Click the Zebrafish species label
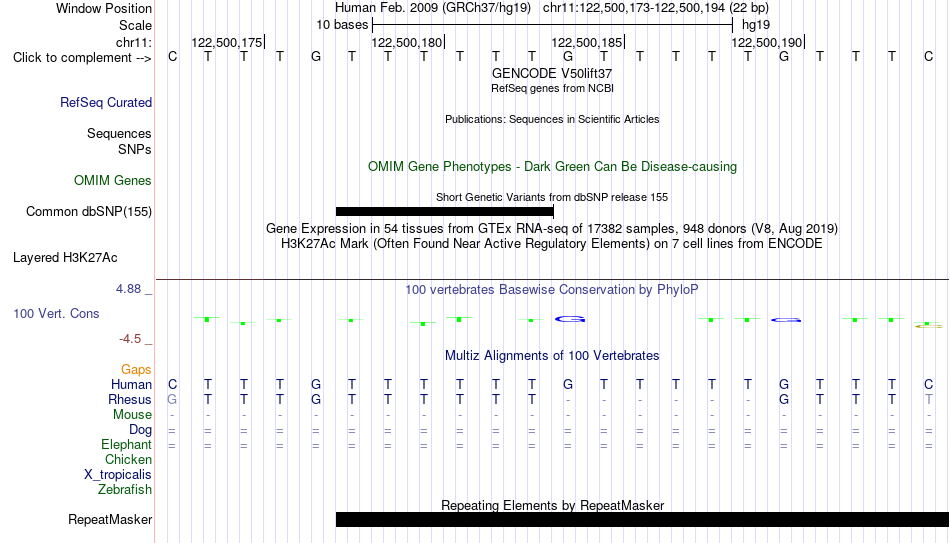The width and height of the screenshot is (950, 543). [125, 490]
